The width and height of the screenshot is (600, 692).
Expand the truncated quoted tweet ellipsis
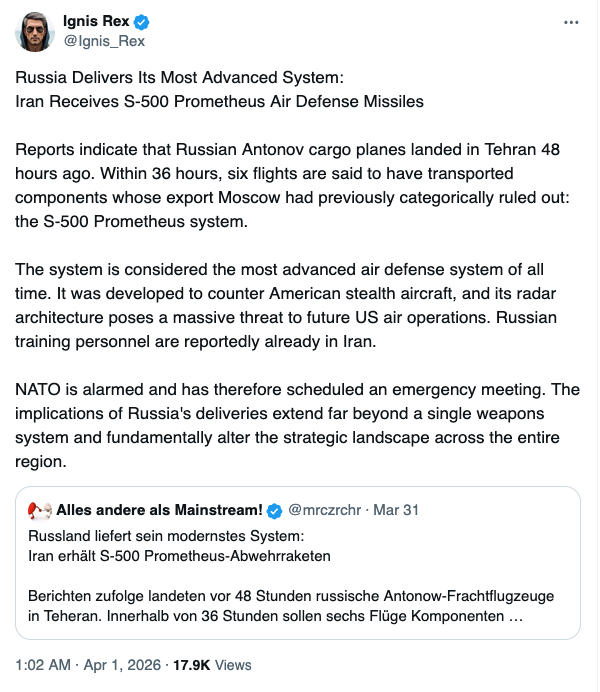click(x=516, y=616)
